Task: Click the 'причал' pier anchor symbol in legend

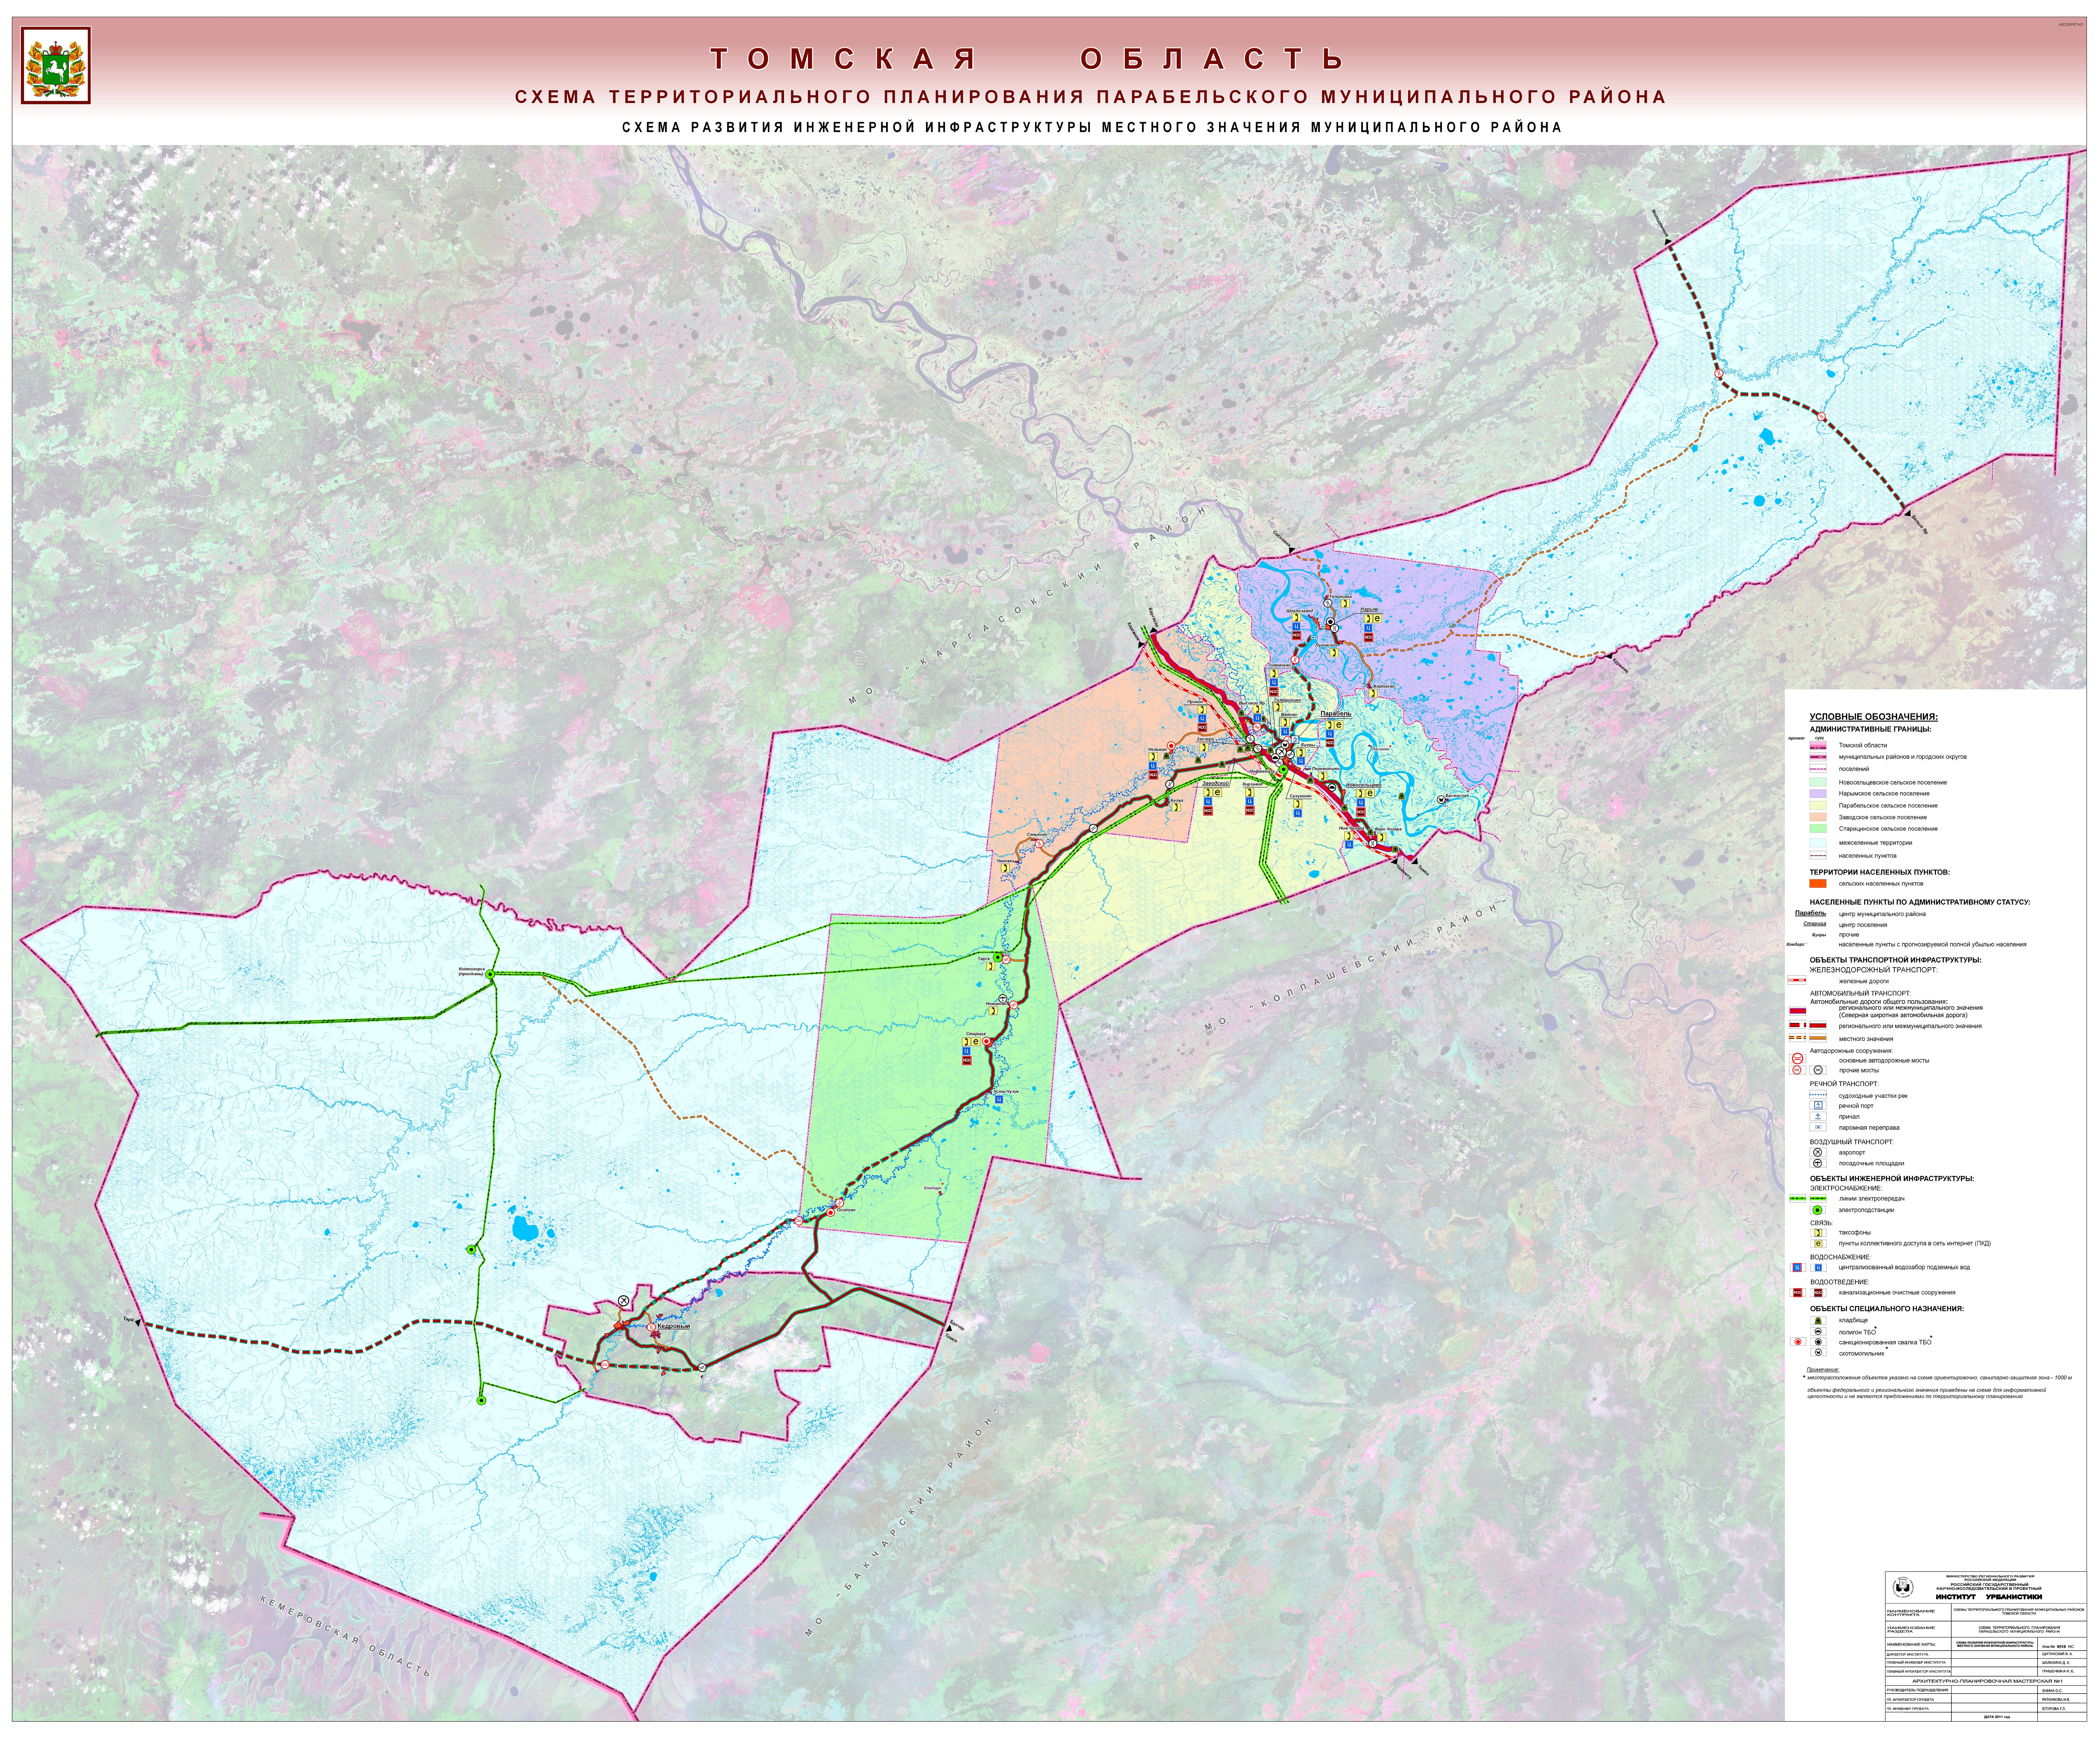Action: pyautogui.click(x=1818, y=1116)
